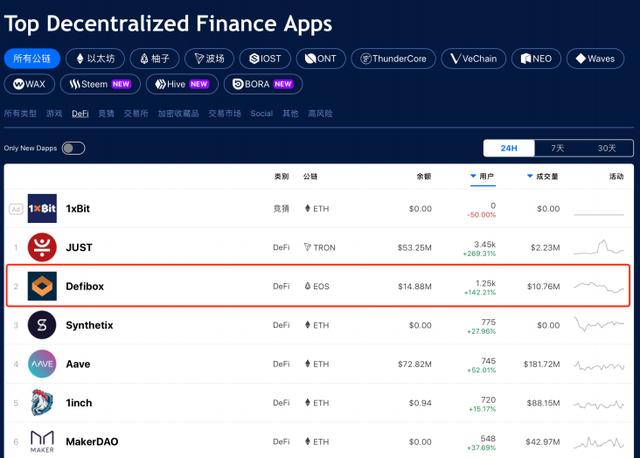Open the DeFi category tab

(x=80, y=113)
